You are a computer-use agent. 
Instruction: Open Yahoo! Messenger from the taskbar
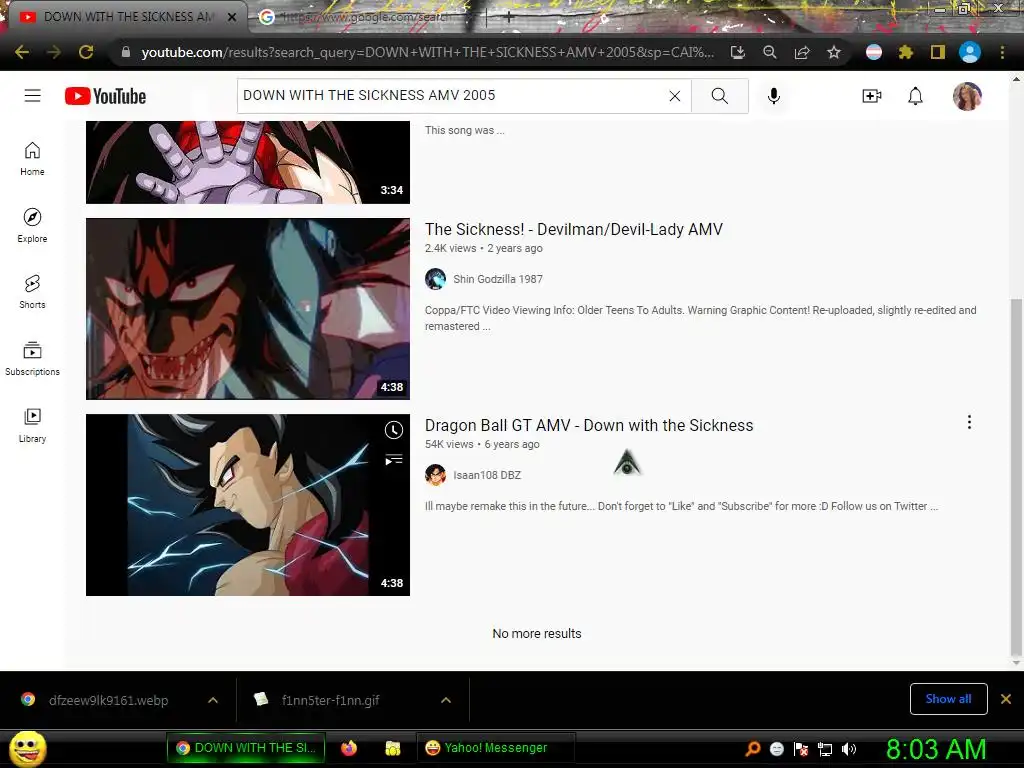[x=495, y=748]
